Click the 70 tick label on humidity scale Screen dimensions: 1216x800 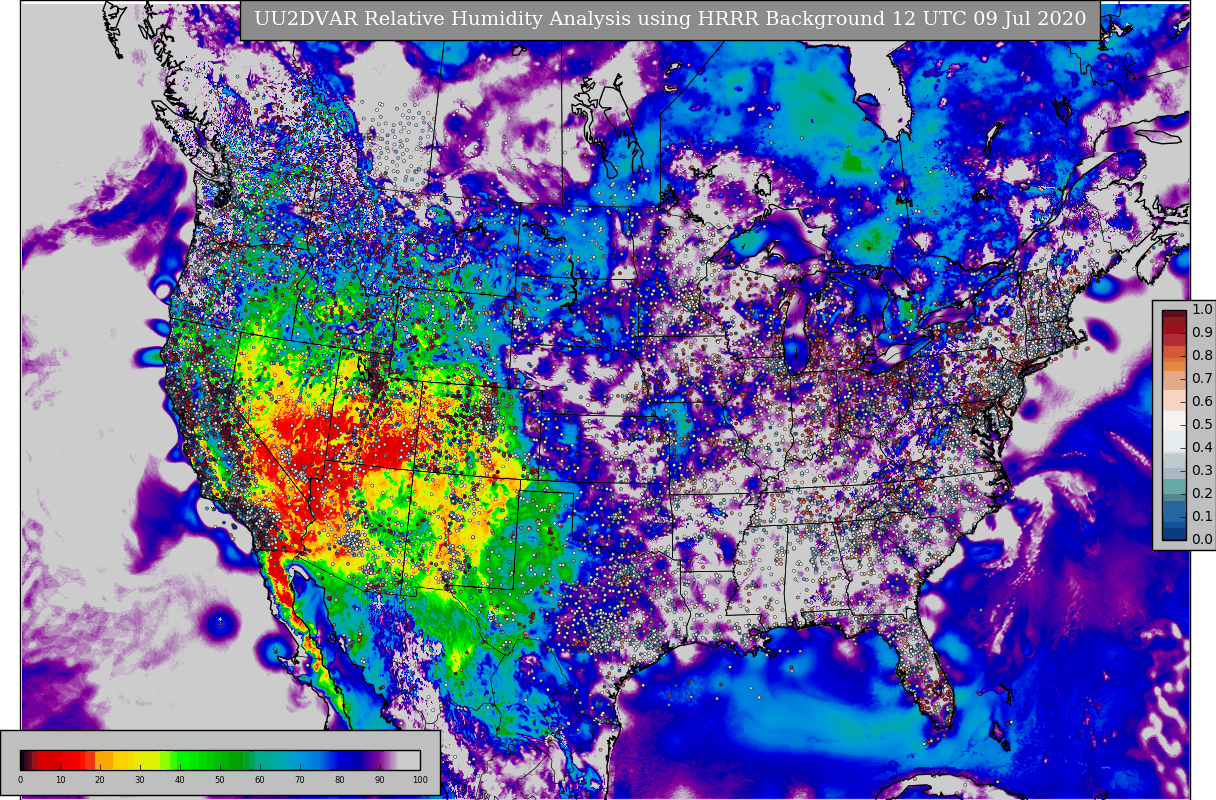(300, 780)
